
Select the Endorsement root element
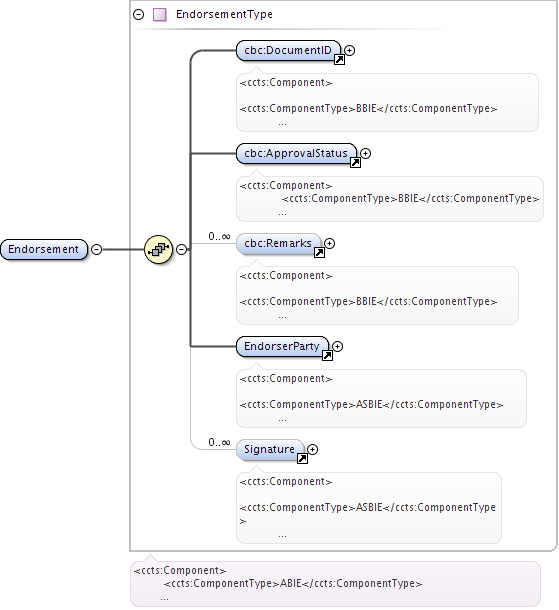(44, 249)
